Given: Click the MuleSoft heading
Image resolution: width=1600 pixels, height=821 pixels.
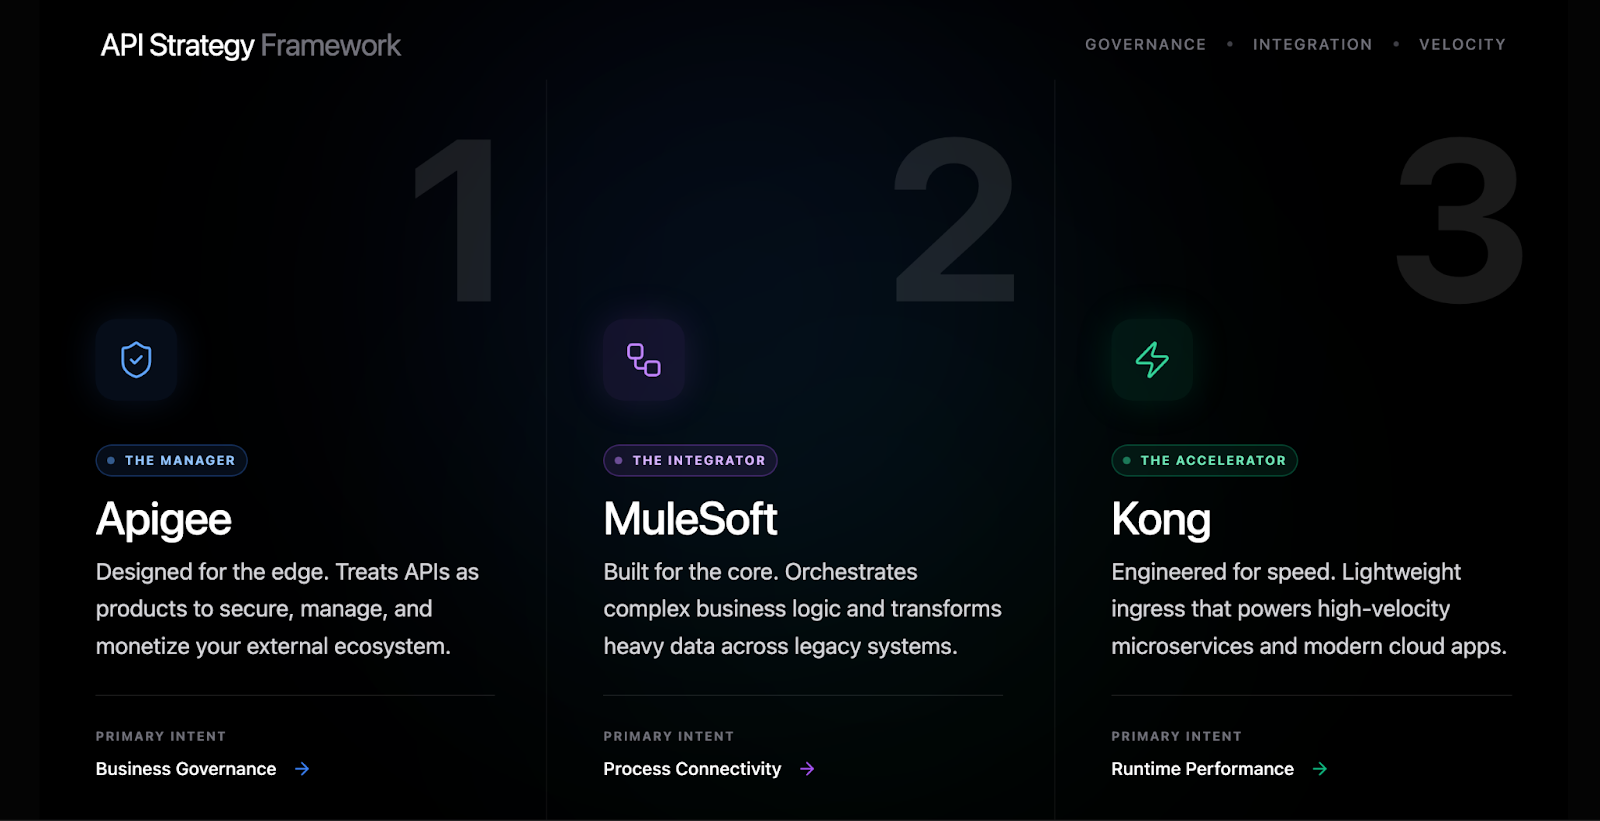Looking at the screenshot, I should click(x=691, y=519).
